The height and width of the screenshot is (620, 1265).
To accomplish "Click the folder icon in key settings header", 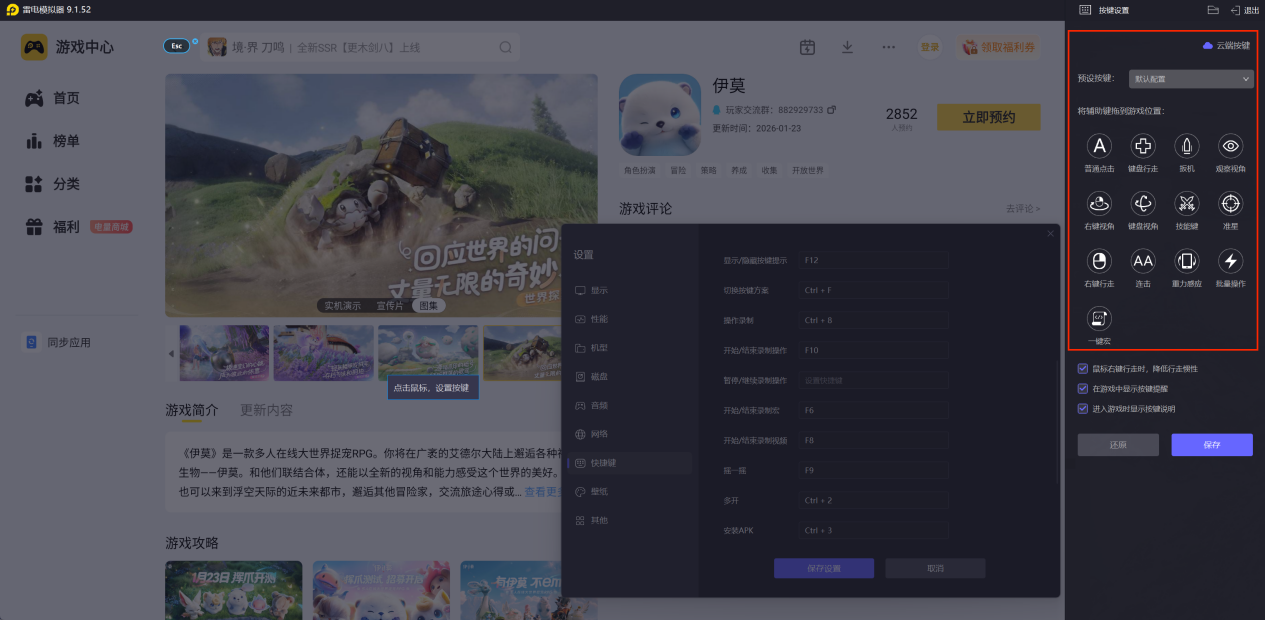I will click(1212, 10).
